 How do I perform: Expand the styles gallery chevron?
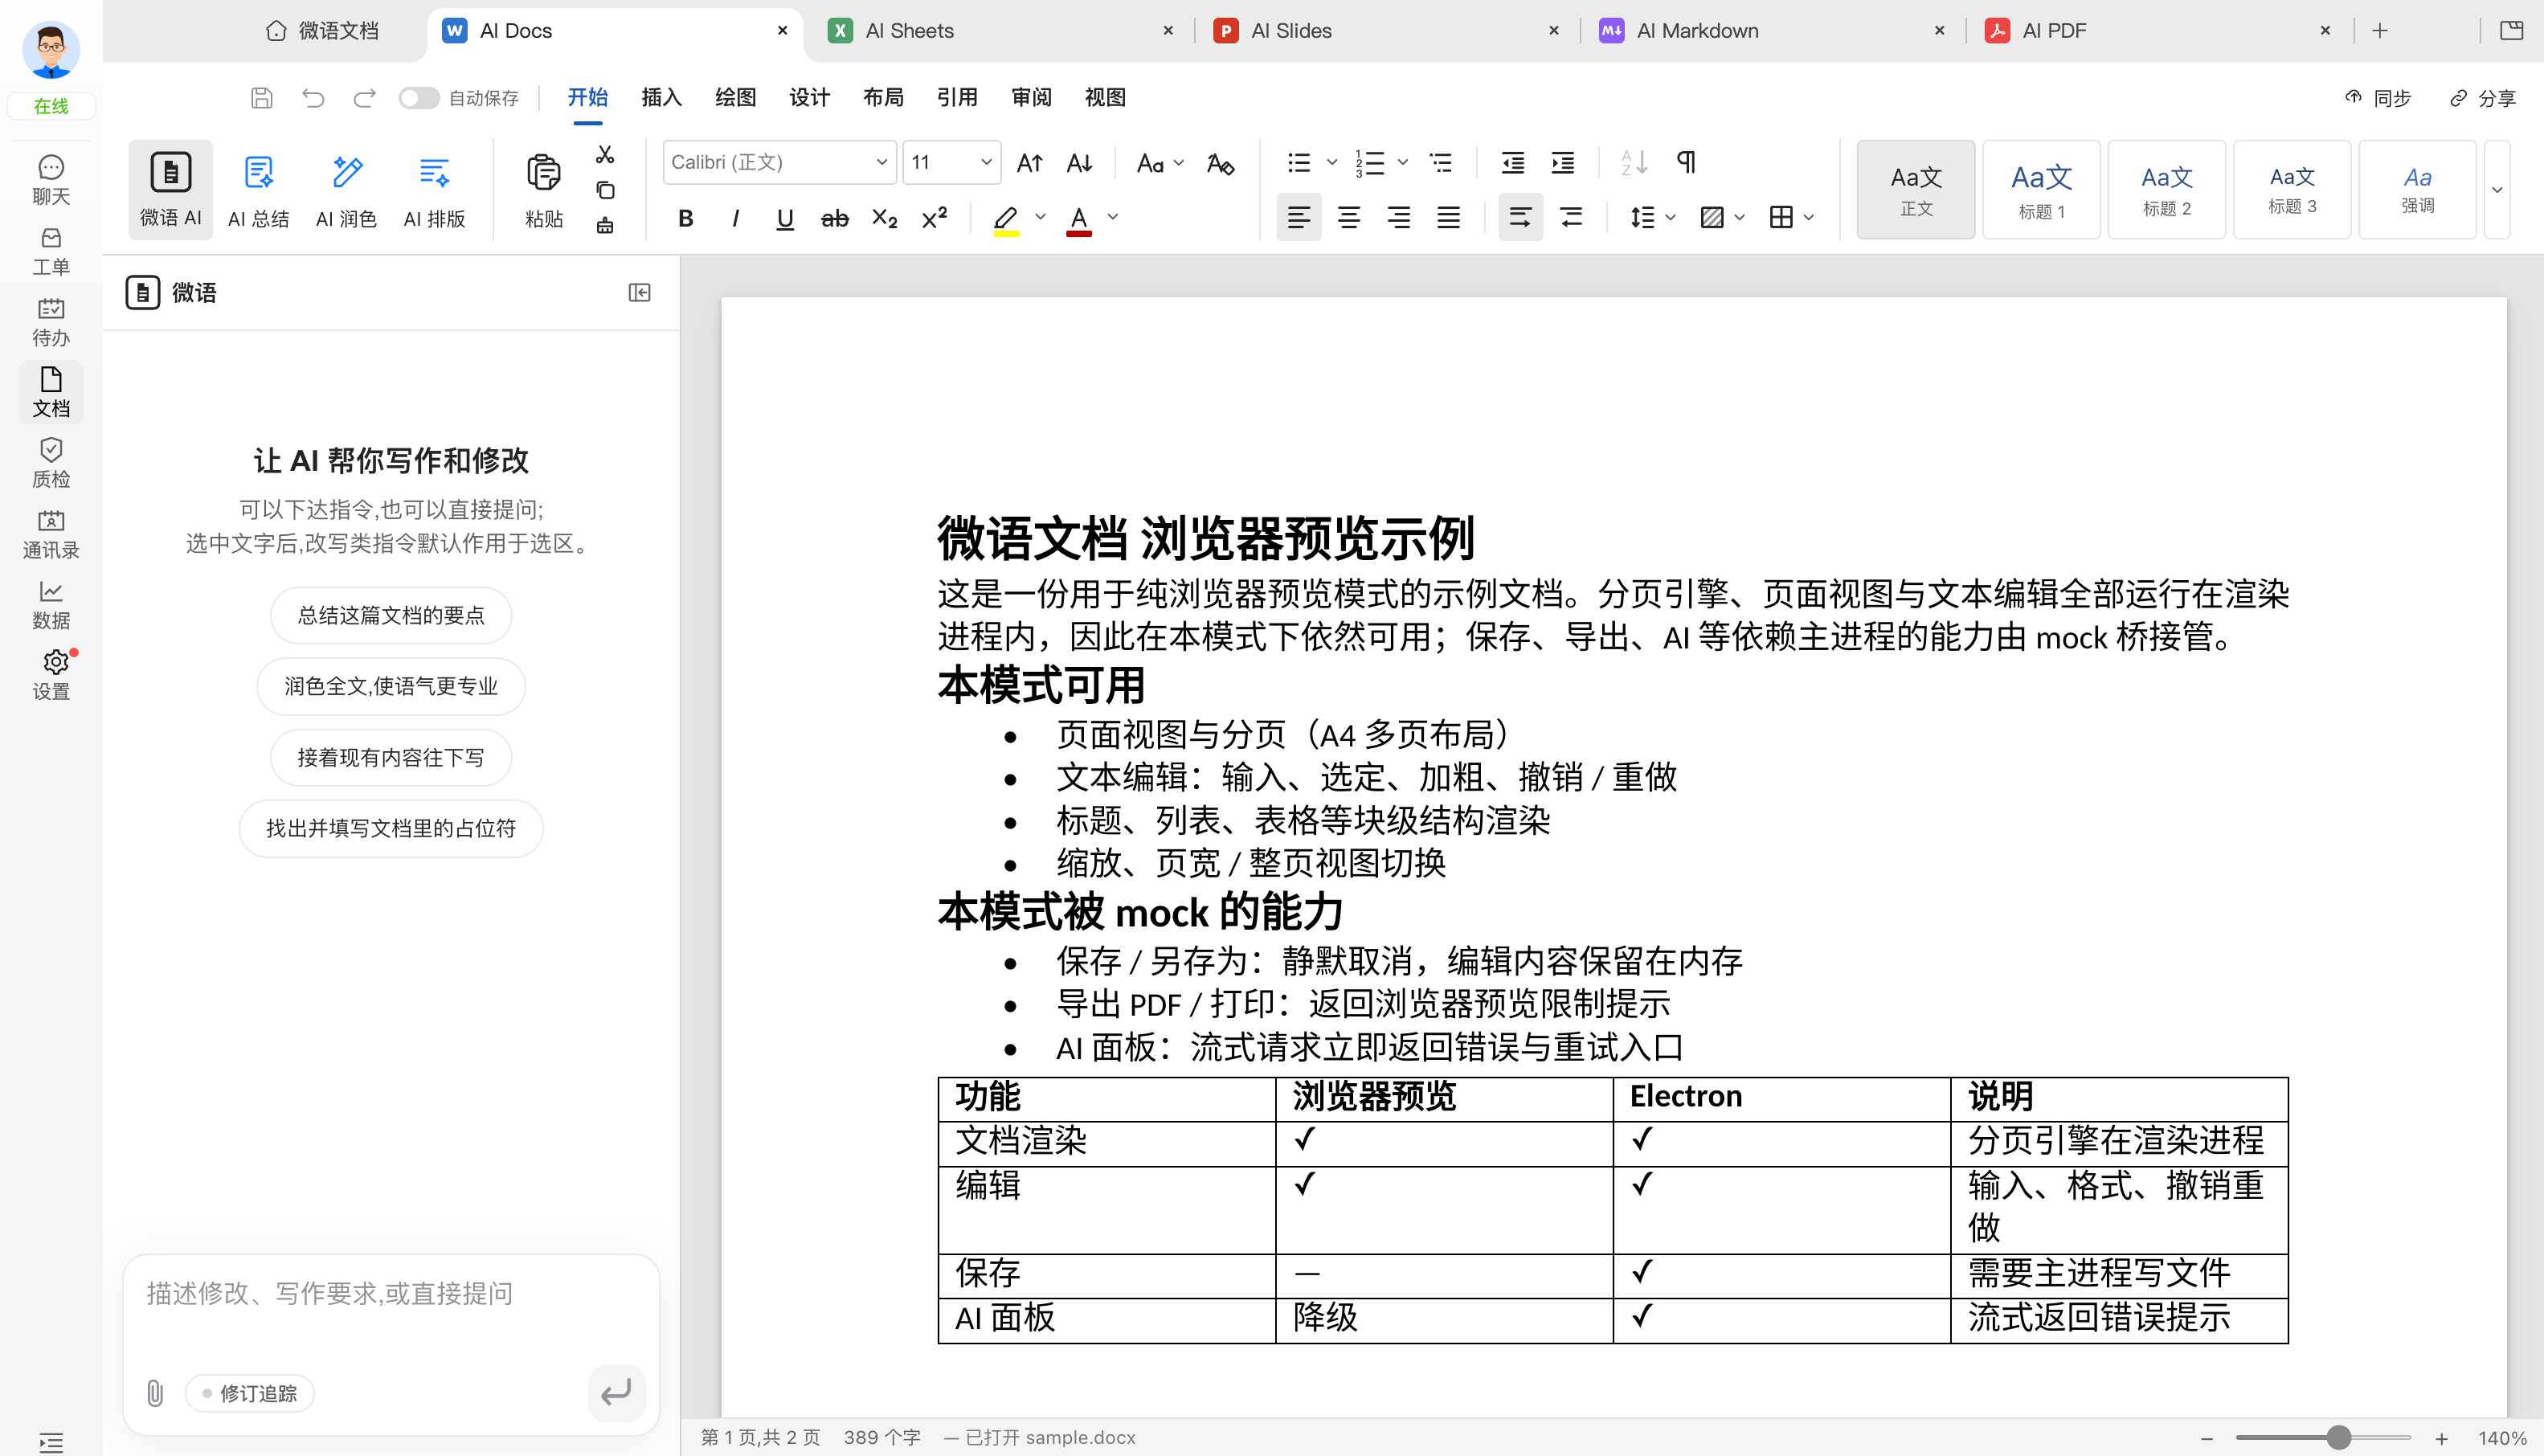(2497, 190)
